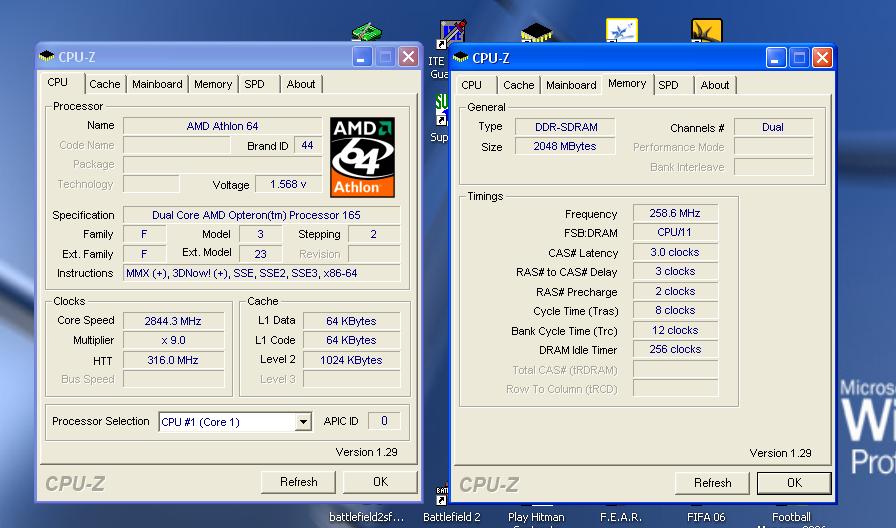Minimize the left CPU-Z window
The width and height of the screenshot is (896, 528).
pos(362,57)
